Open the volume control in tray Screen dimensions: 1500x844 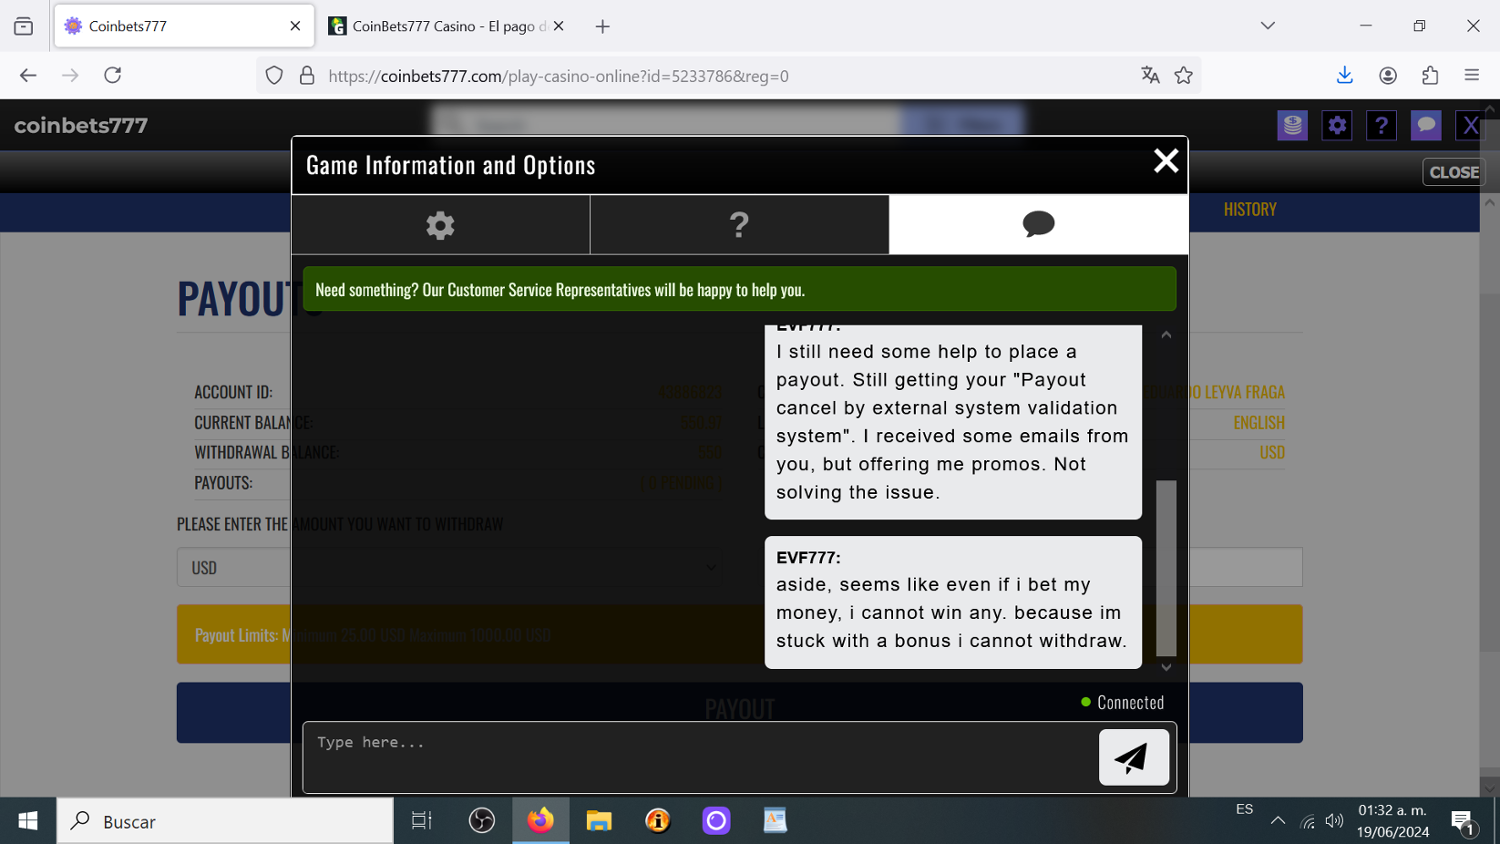pyautogui.click(x=1334, y=821)
